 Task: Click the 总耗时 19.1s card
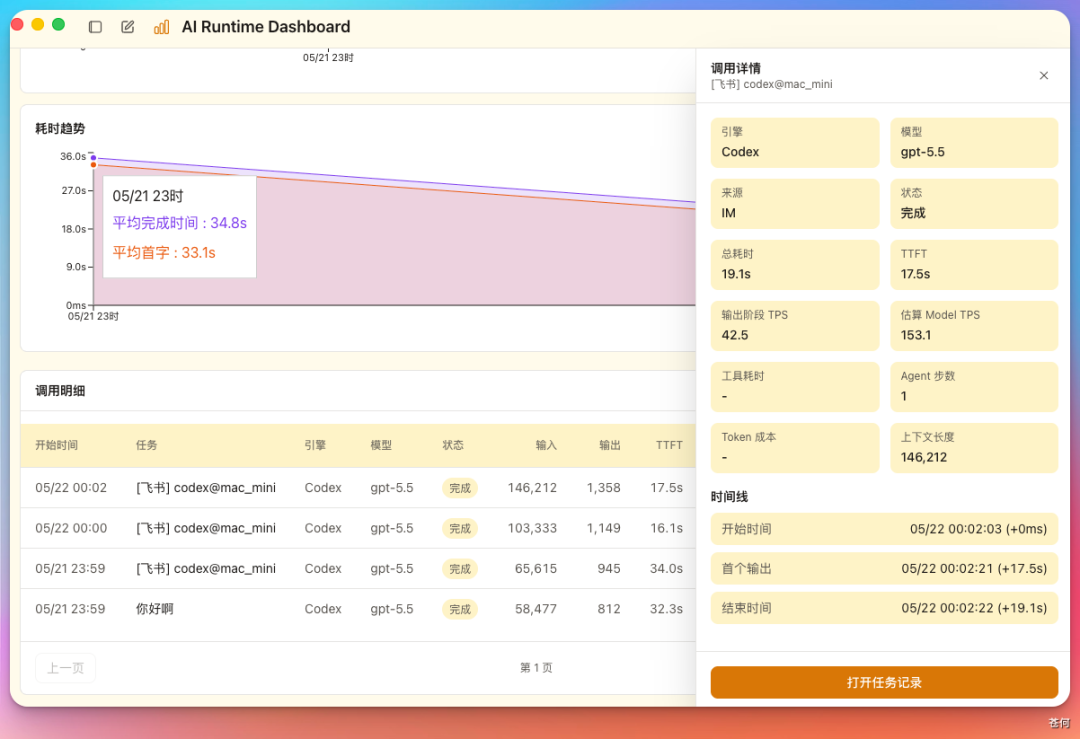[x=795, y=264]
